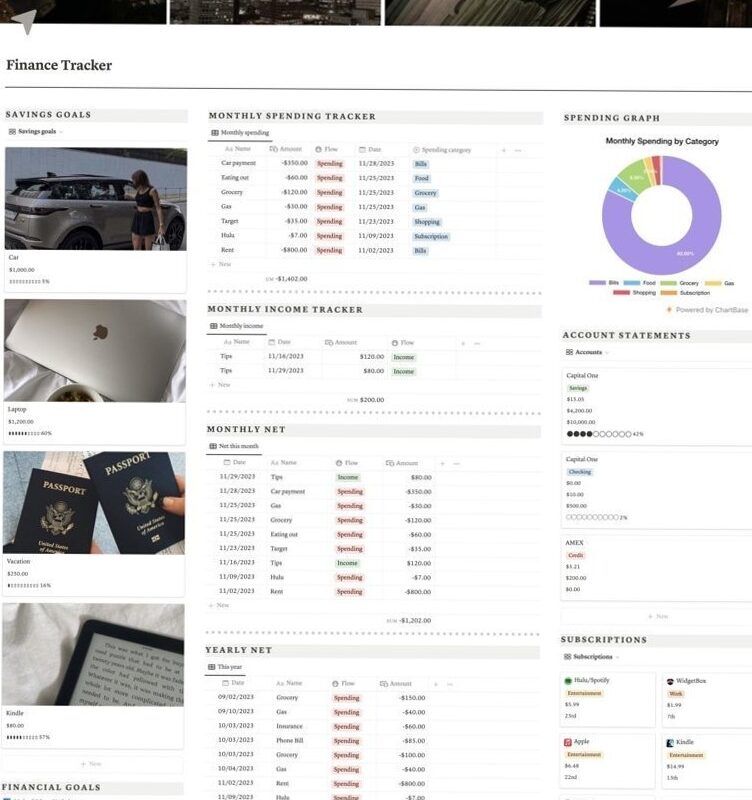Open the AMEX account card
Screen dimensions: 752x800
point(657,567)
